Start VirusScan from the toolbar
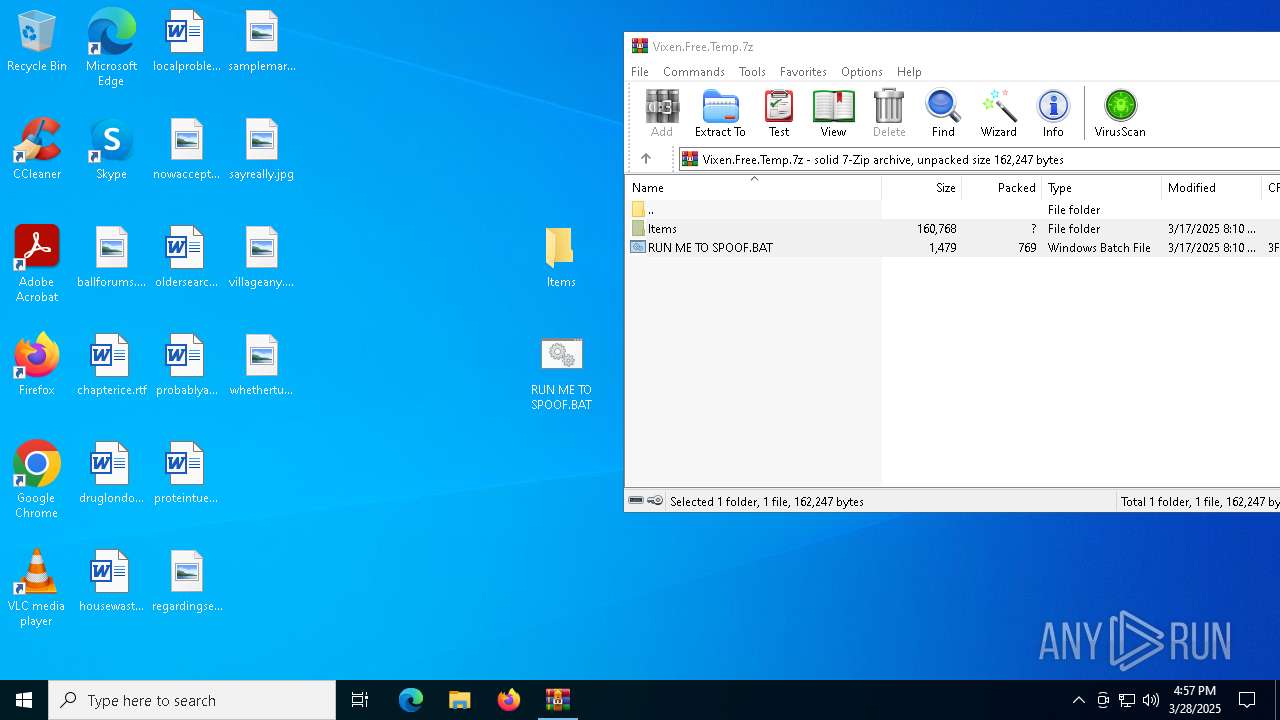Image resolution: width=1280 pixels, height=720 pixels. [x=1120, y=113]
